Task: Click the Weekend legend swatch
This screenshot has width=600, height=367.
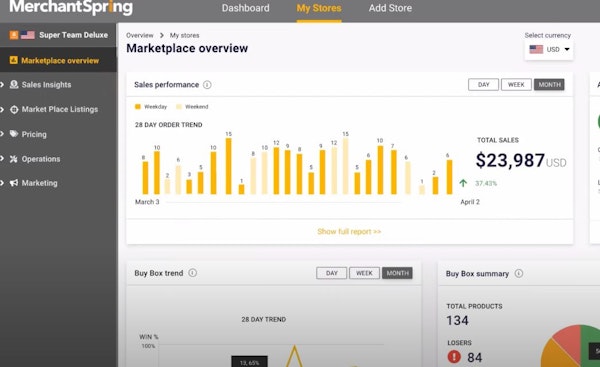Action: tap(179, 107)
